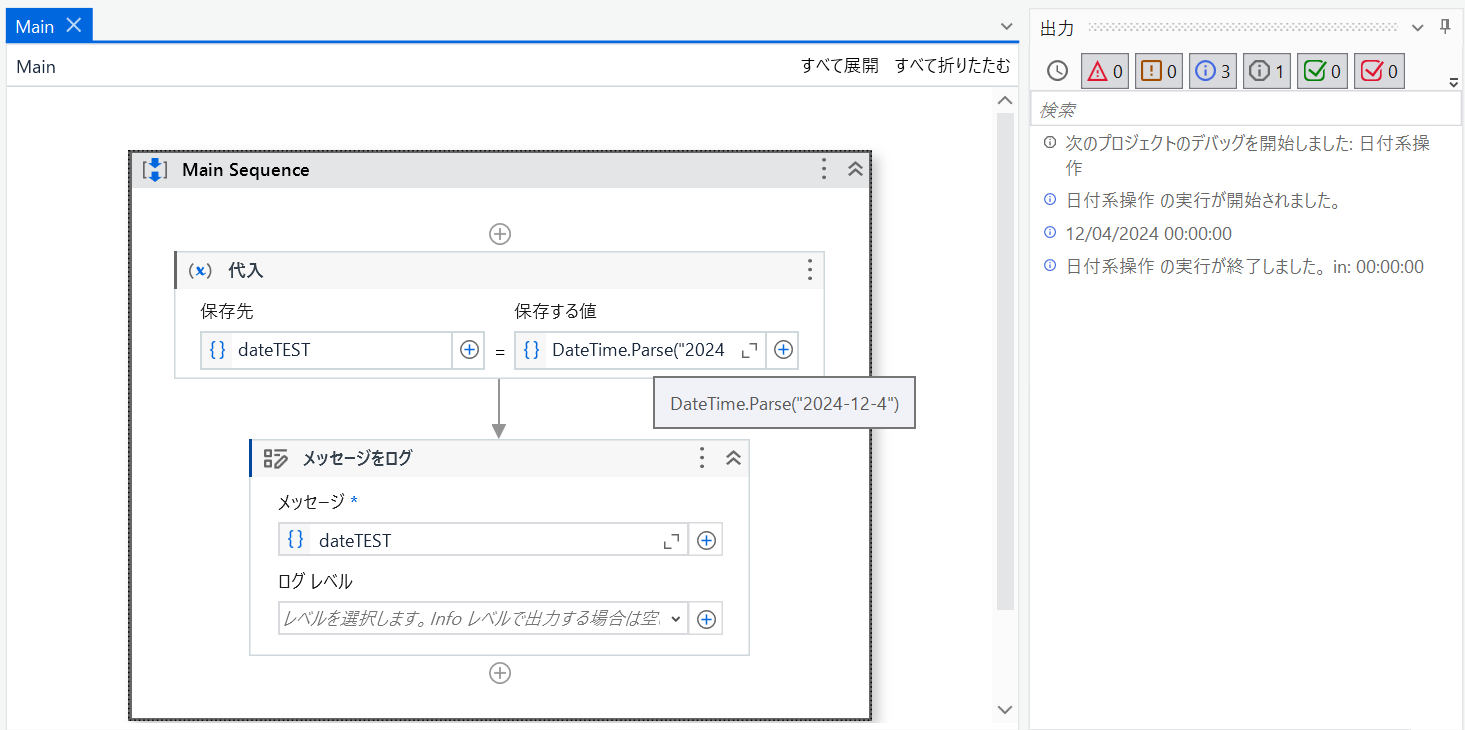Toggle green check filter showing 0
The image size is (1465, 730).
[x=1322, y=71]
